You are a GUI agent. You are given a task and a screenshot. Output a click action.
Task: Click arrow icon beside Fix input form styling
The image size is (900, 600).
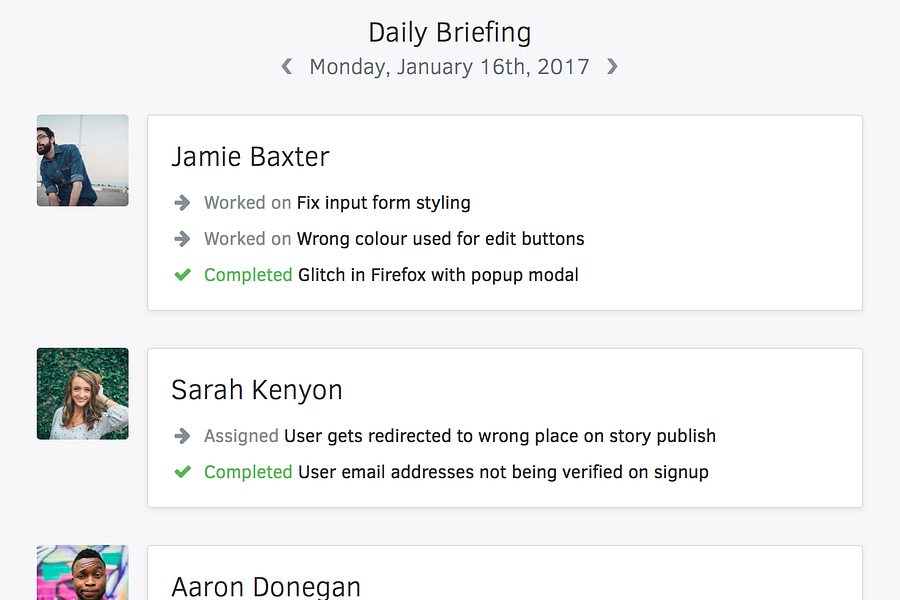(x=182, y=203)
